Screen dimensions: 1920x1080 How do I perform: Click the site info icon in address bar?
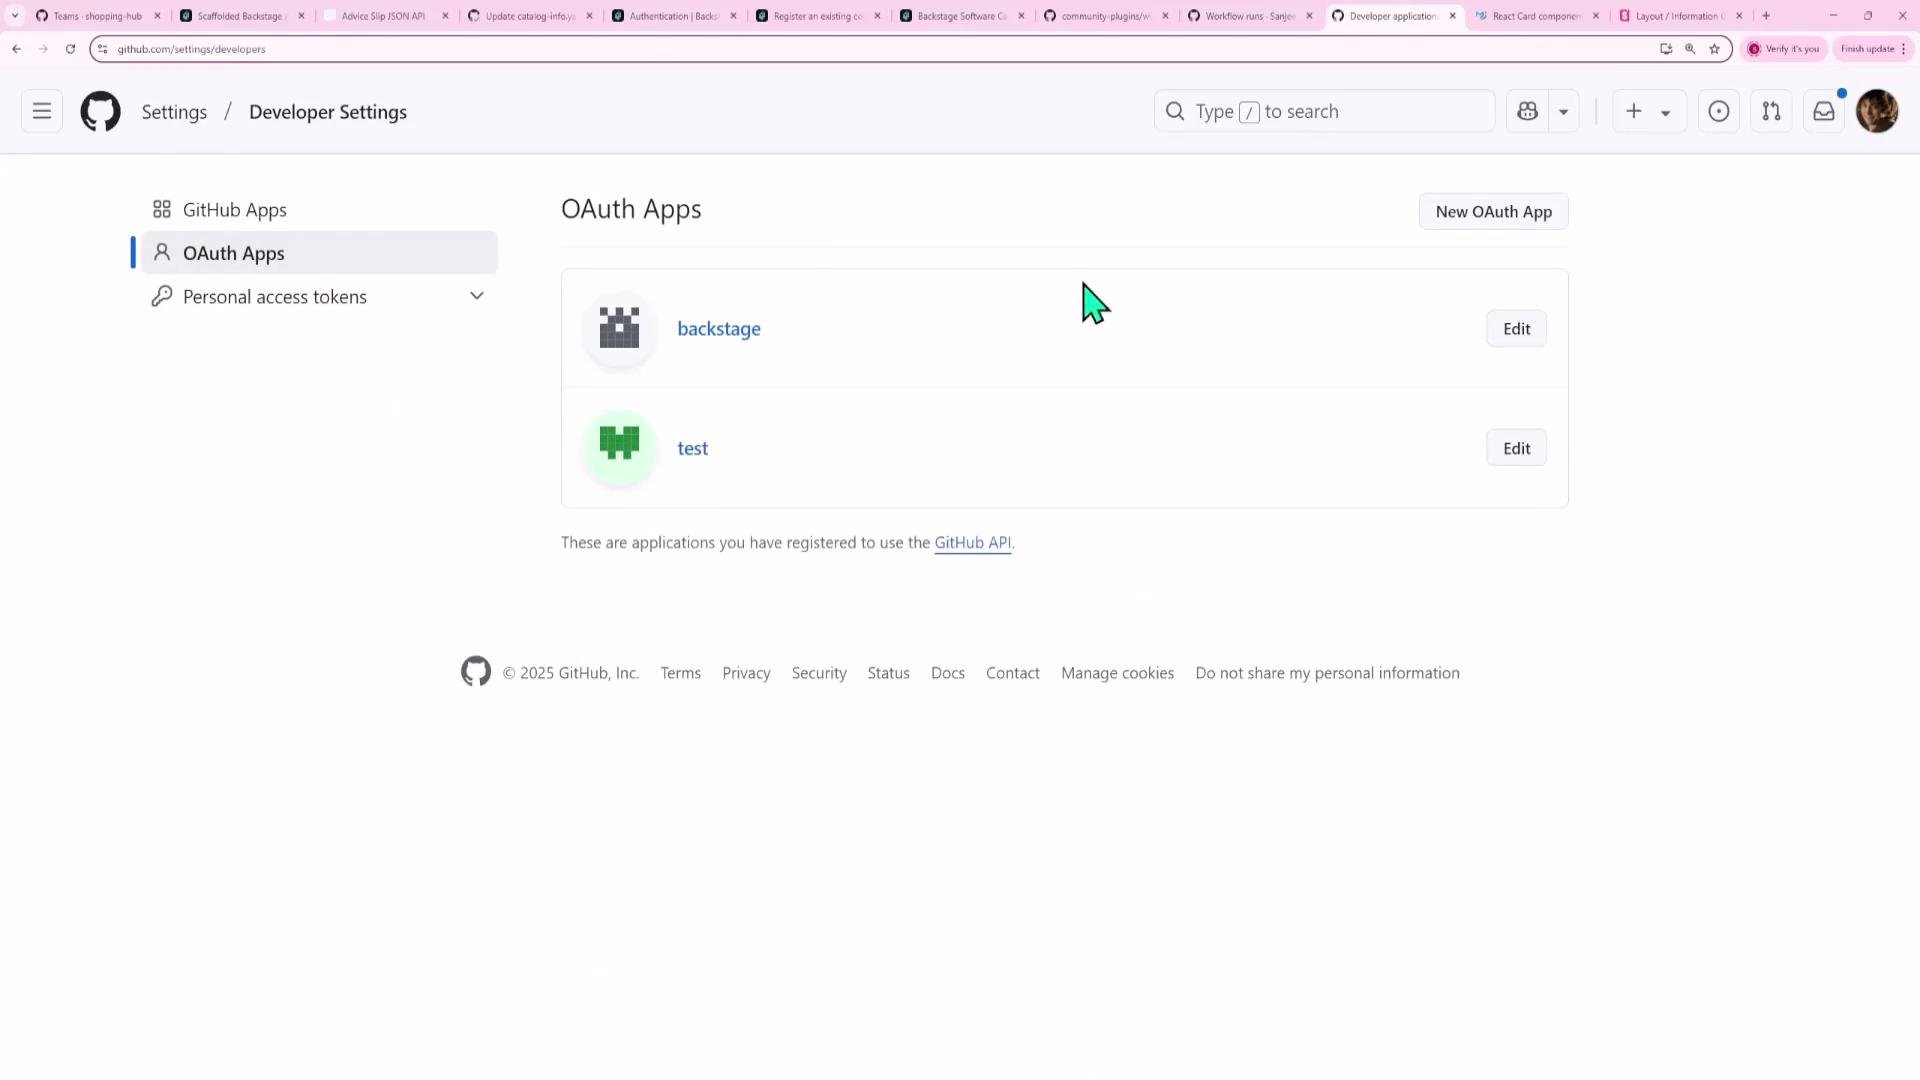[x=102, y=49]
